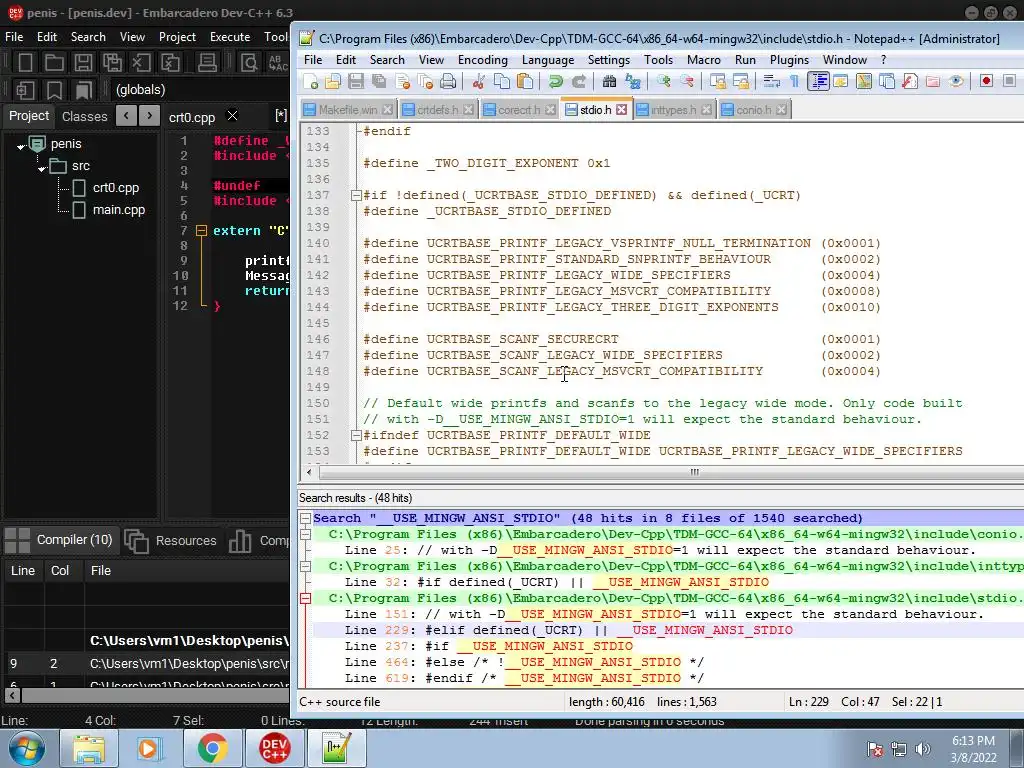Toggle Show All Characters pilcrow icon

tap(794, 82)
